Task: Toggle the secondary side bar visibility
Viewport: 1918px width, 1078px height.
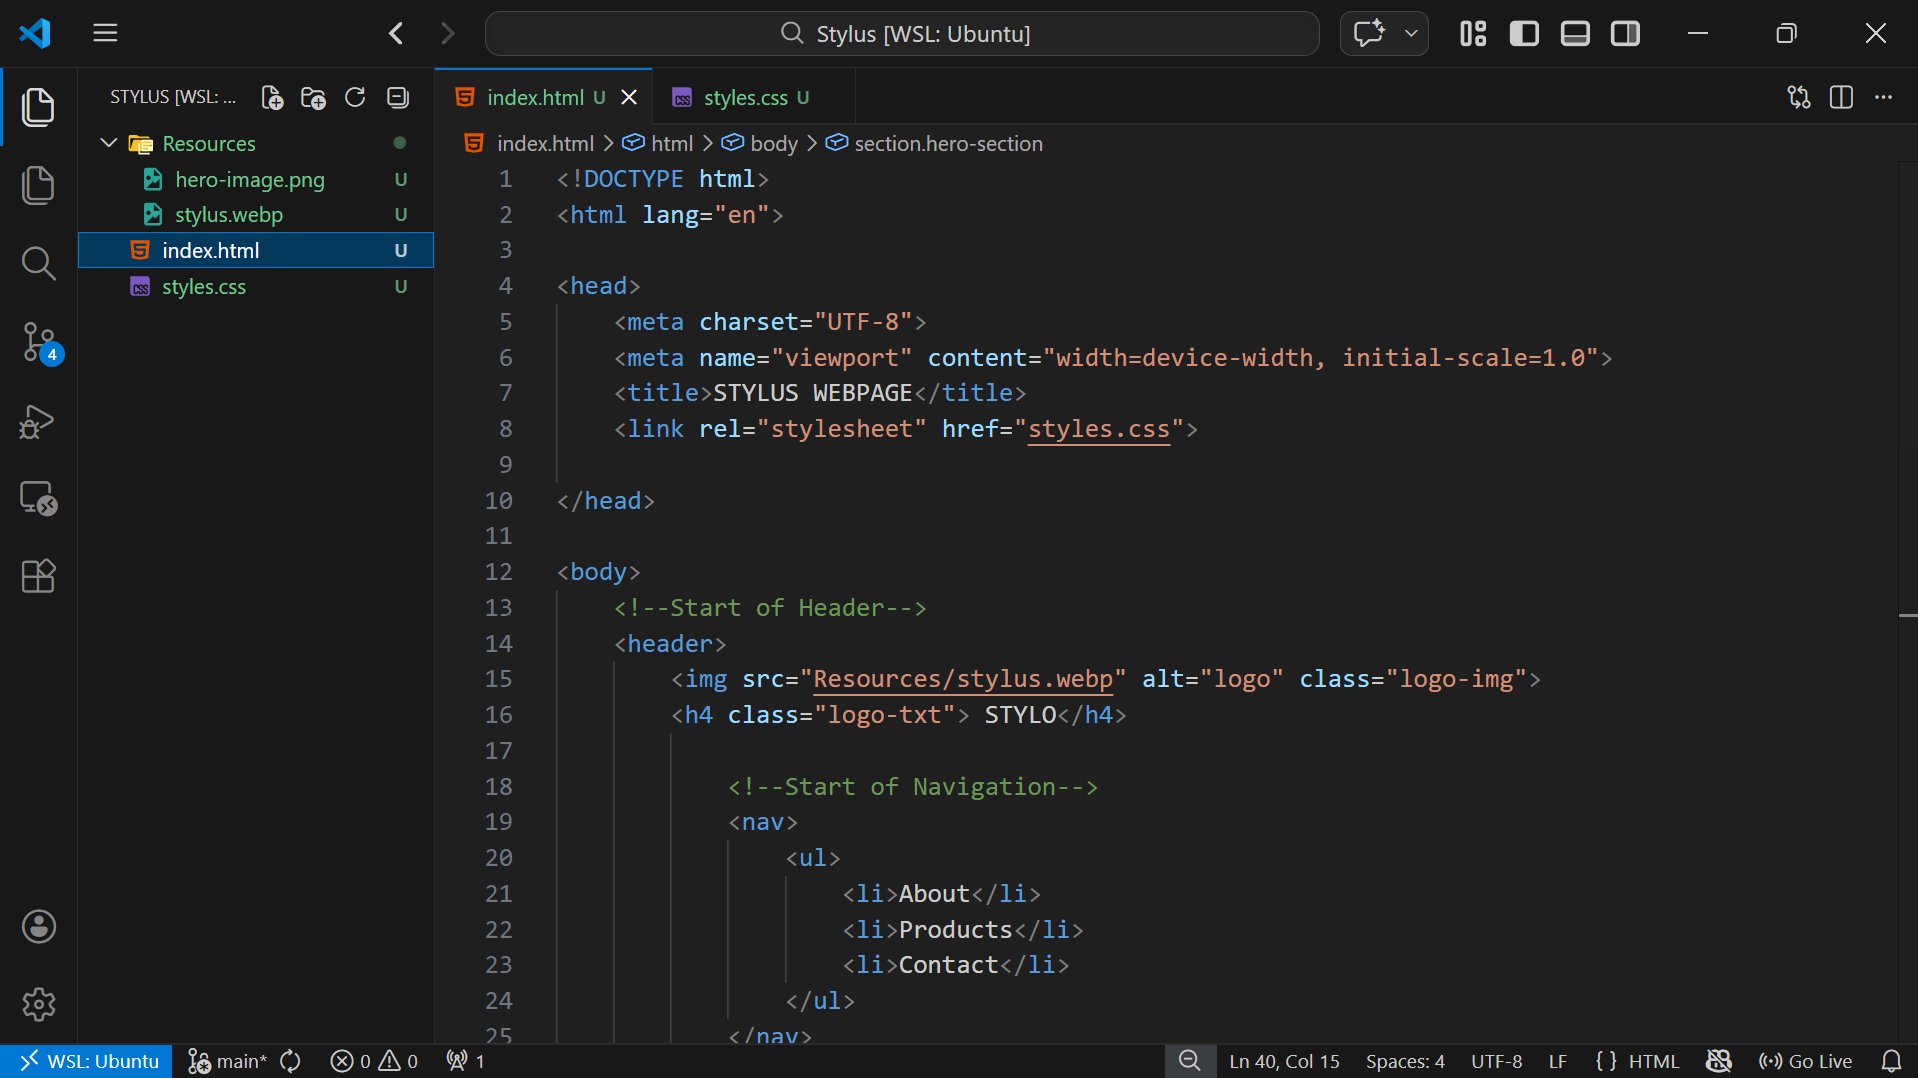Action: tap(1626, 33)
